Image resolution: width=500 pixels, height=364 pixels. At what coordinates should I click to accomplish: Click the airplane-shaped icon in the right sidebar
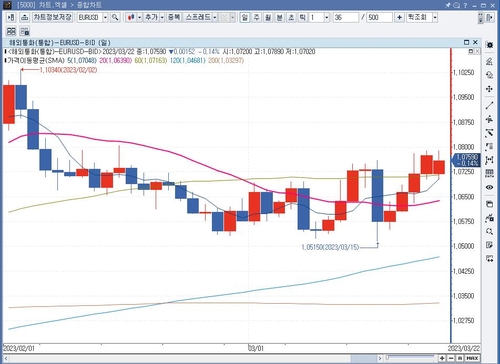coord(489,119)
